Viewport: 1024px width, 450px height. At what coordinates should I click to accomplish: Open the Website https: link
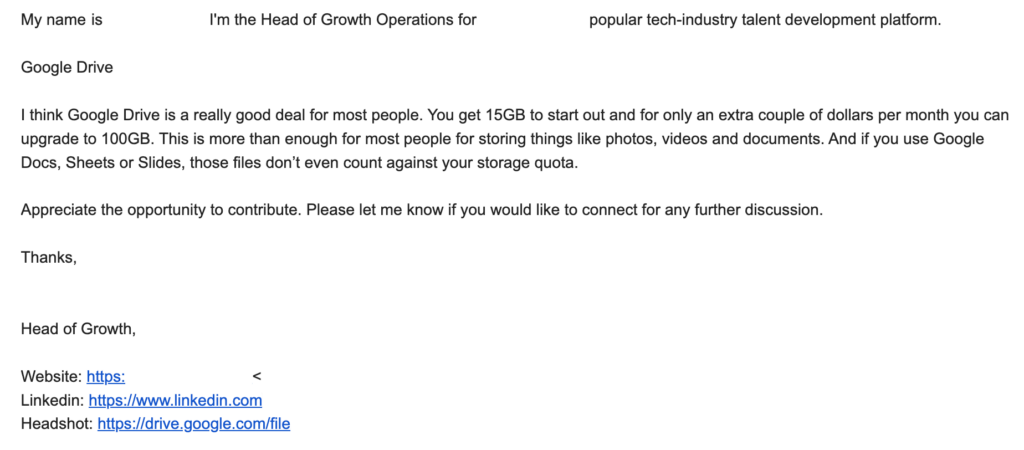pyautogui.click(x=106, y=377)
